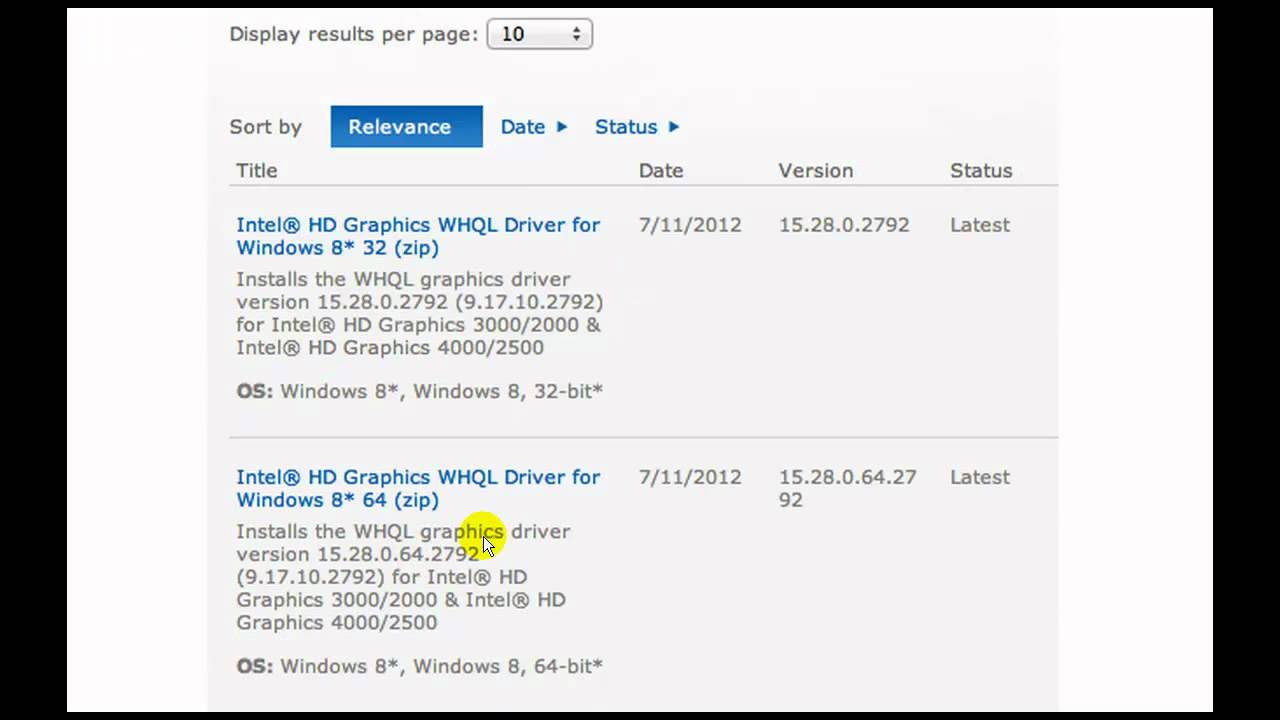Click the Date column header

pyautogui.click(x=661, y=170)
